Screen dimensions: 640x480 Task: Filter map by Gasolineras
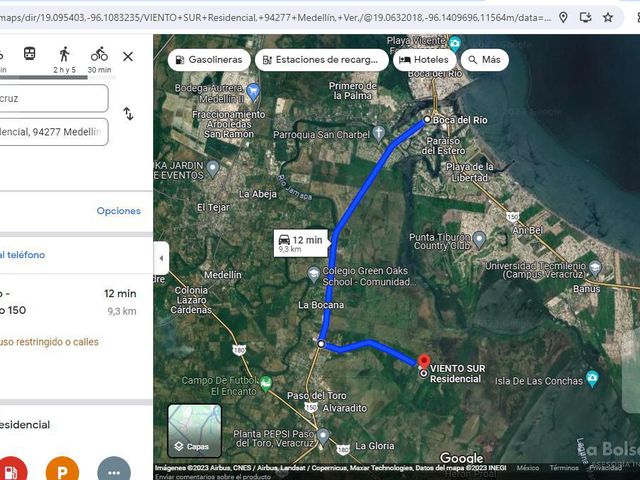click(209, 60)
